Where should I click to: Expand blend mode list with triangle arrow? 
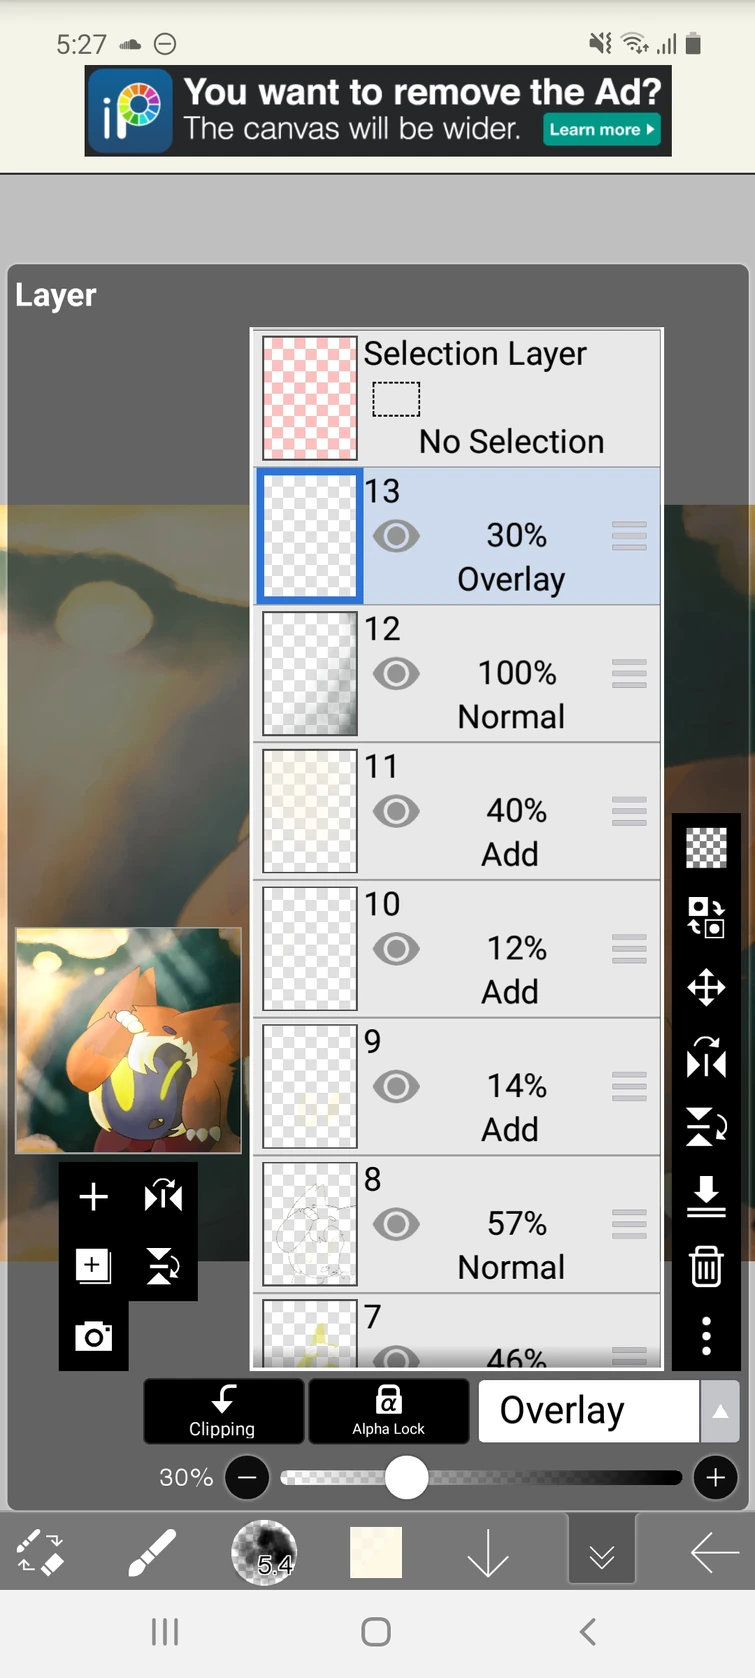(720, 1411)
